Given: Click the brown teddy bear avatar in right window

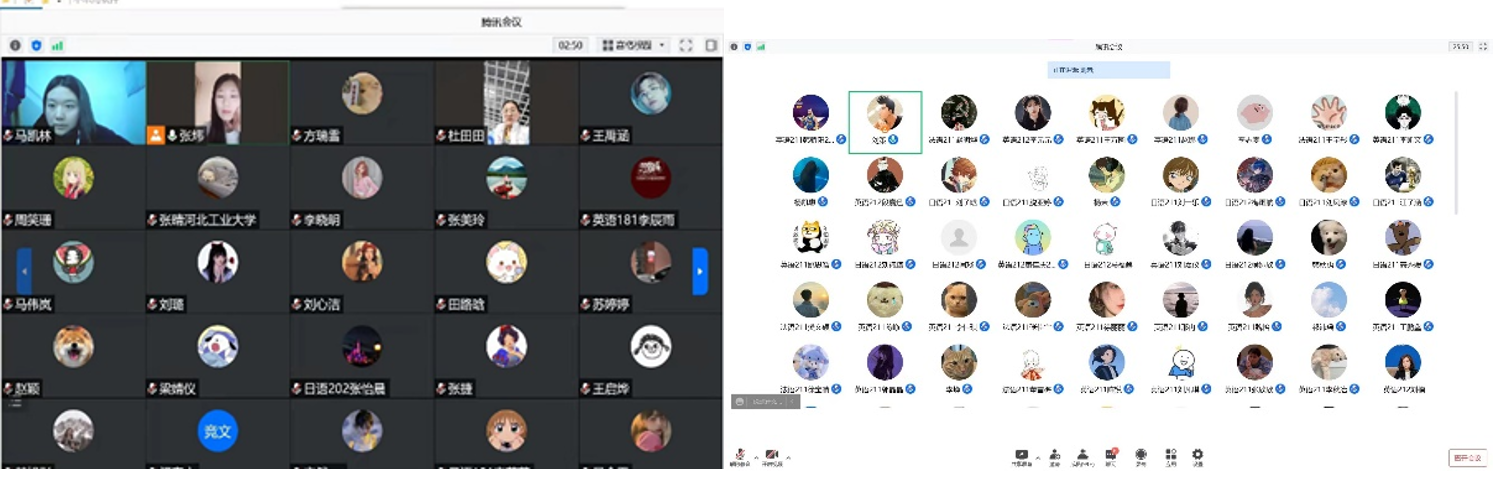Looking at the screenshot, I should 1403,238.
